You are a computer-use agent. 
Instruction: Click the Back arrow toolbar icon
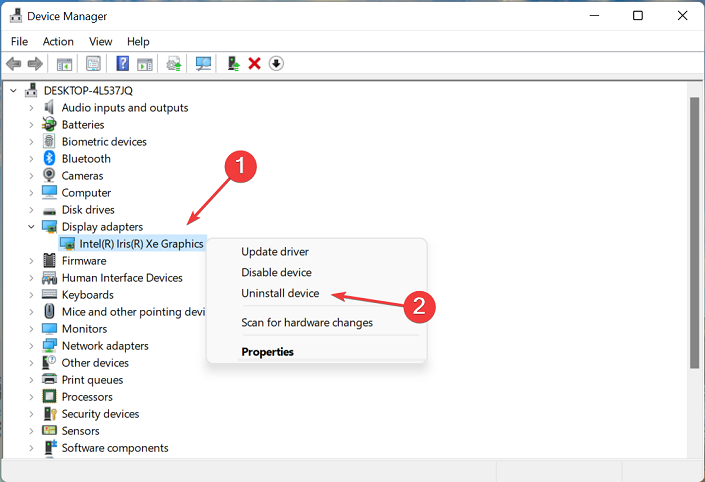tap(14, 64)
